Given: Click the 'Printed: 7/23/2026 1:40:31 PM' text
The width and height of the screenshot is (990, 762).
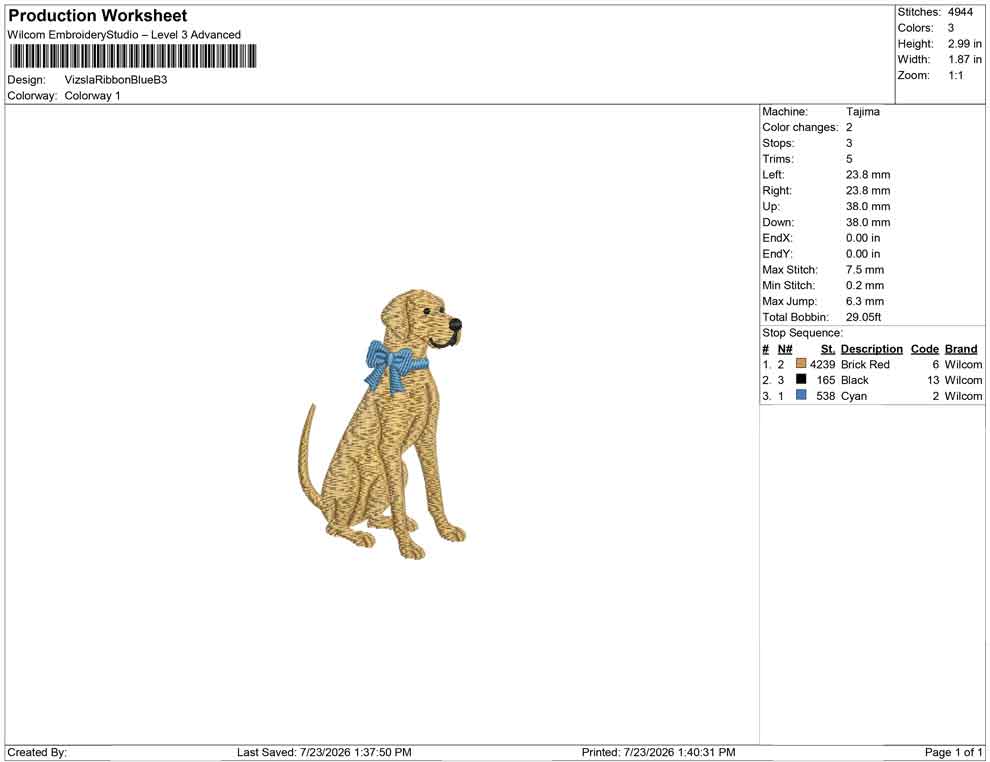Looking at the screenshot, I should [x=659, y=752].
